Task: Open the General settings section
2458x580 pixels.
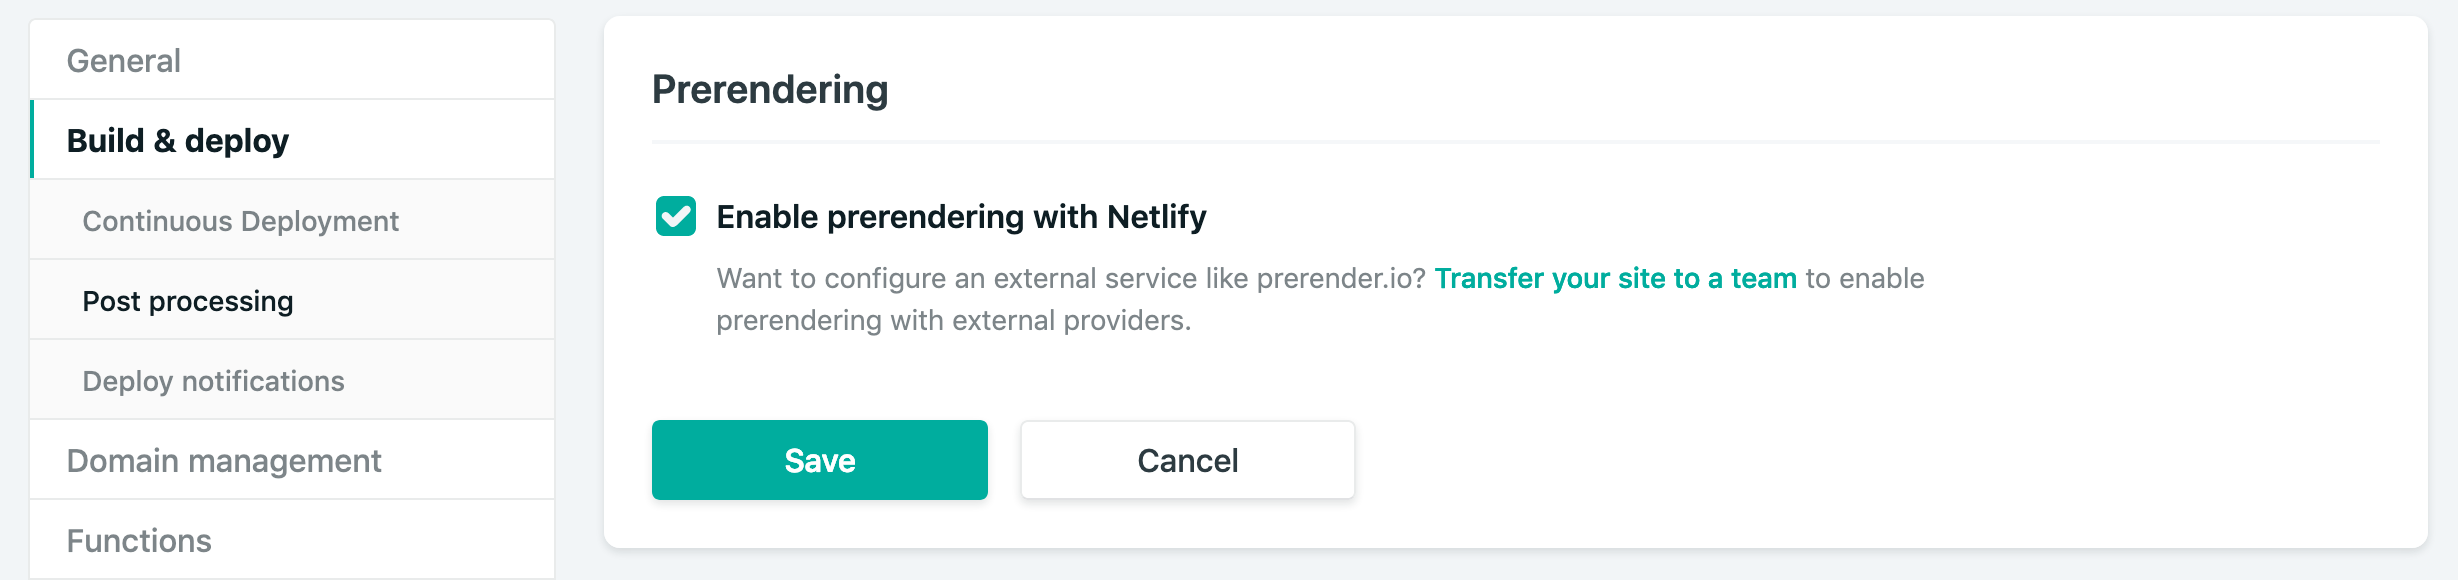Action: click(x=124, y=61)
